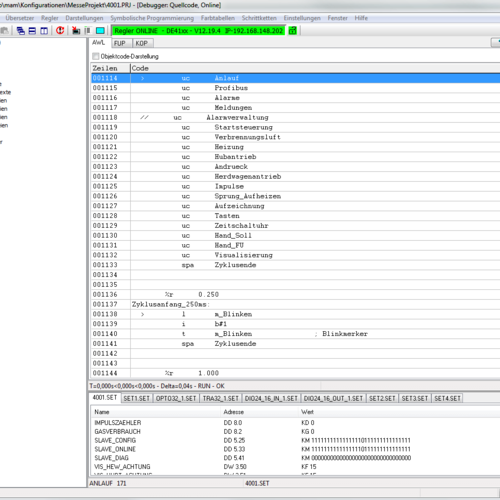
Task: Toggle the Objektcode-Darstellung checkbox
Action: click(96, 56)
